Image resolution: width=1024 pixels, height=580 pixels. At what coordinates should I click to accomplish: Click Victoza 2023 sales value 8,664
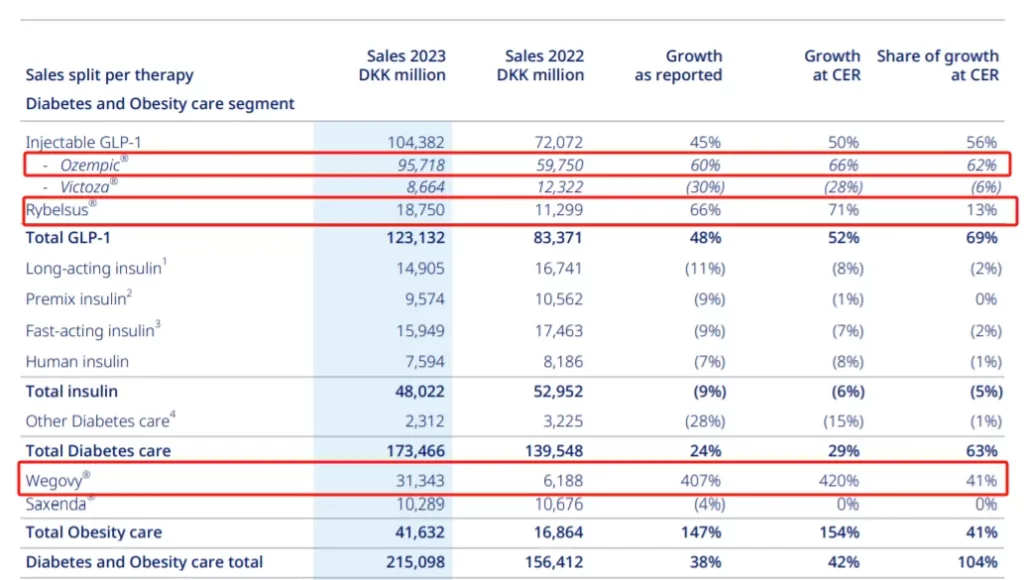point(425,187)
